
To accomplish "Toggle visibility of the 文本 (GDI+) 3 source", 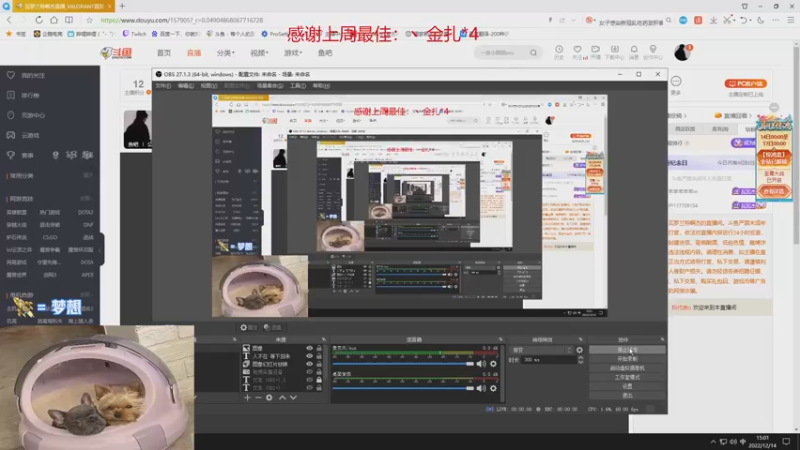I will pos(309,380).
